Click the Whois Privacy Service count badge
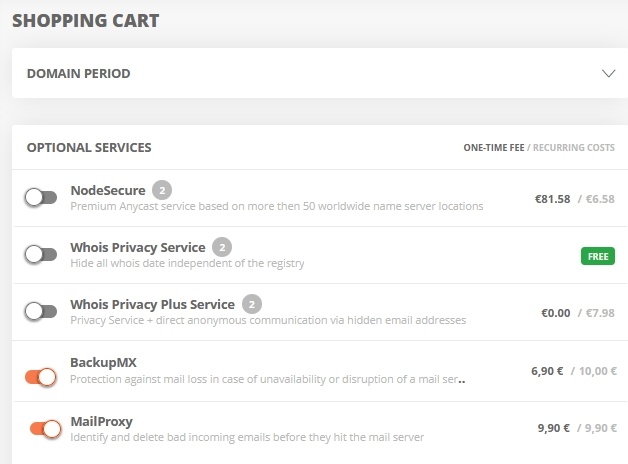 222,247
